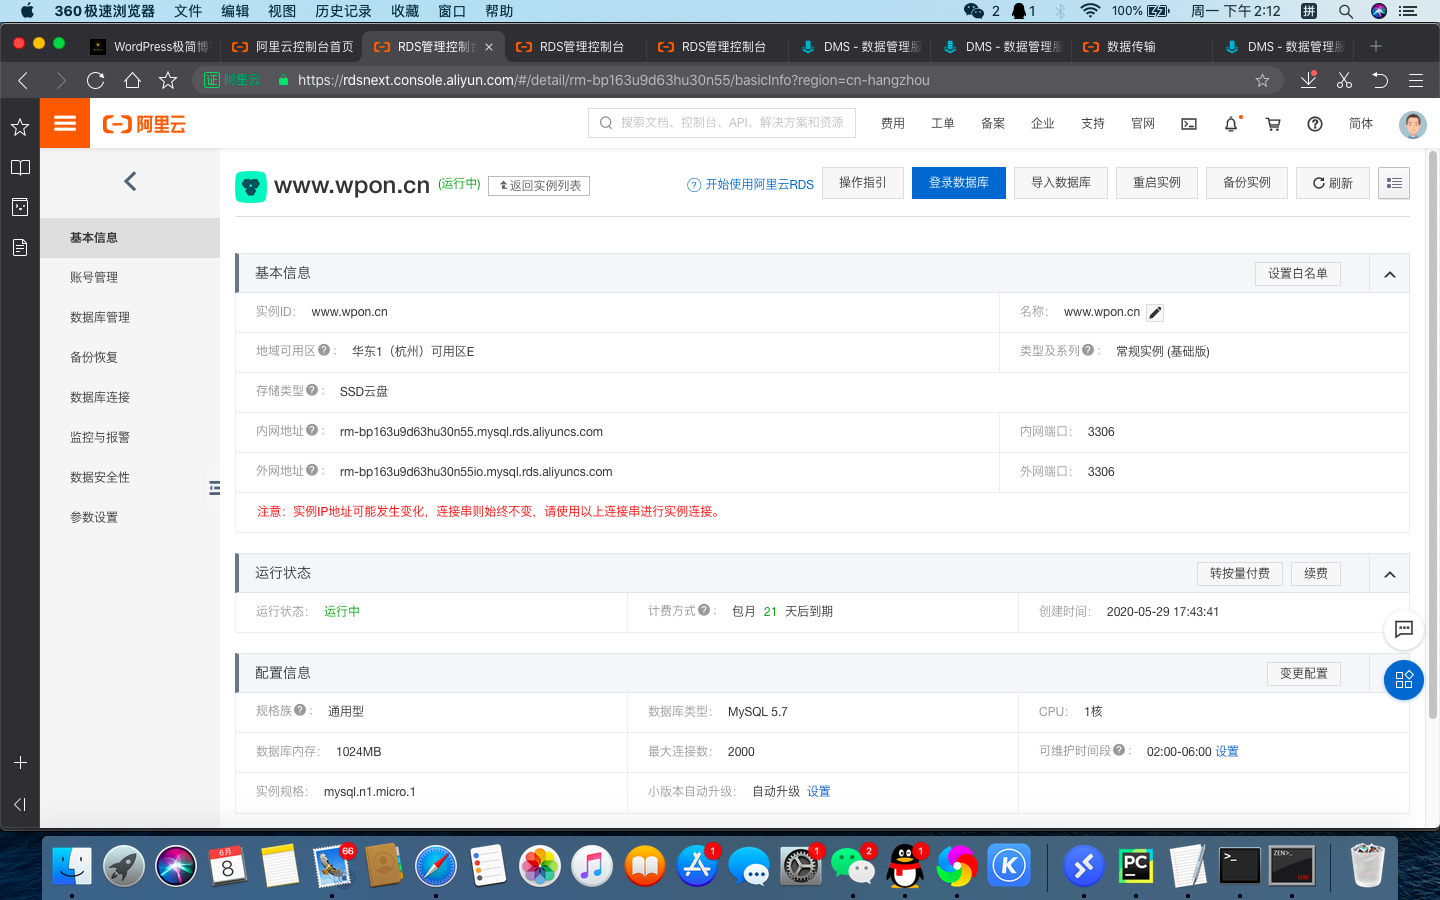Click help icon next to 内网地址
This screenshot has width=1440, height=900.
coord(312,431)
